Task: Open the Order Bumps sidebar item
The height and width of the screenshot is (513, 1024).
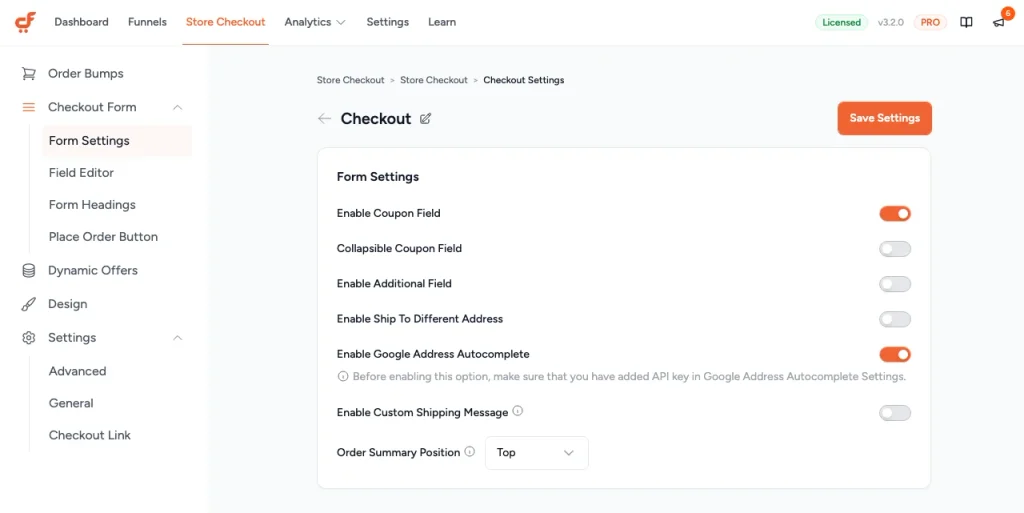Action: (86, 74)
